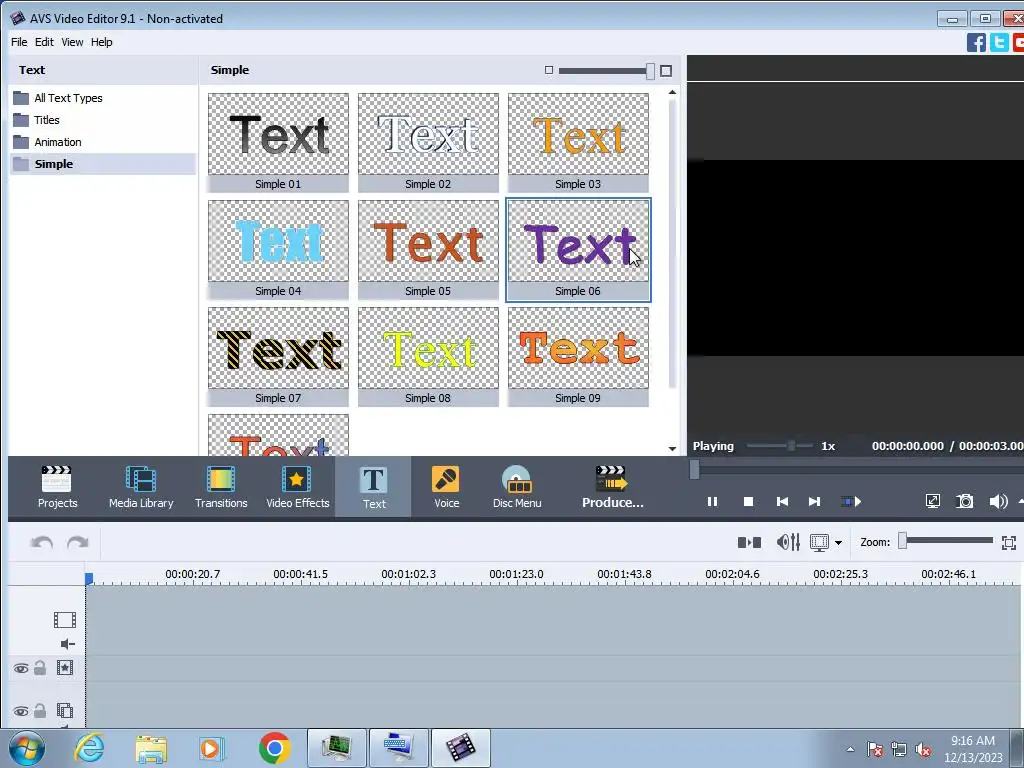Mute the preview volume speaker
Screen dimensions: 1024x768
coord(998,502)
